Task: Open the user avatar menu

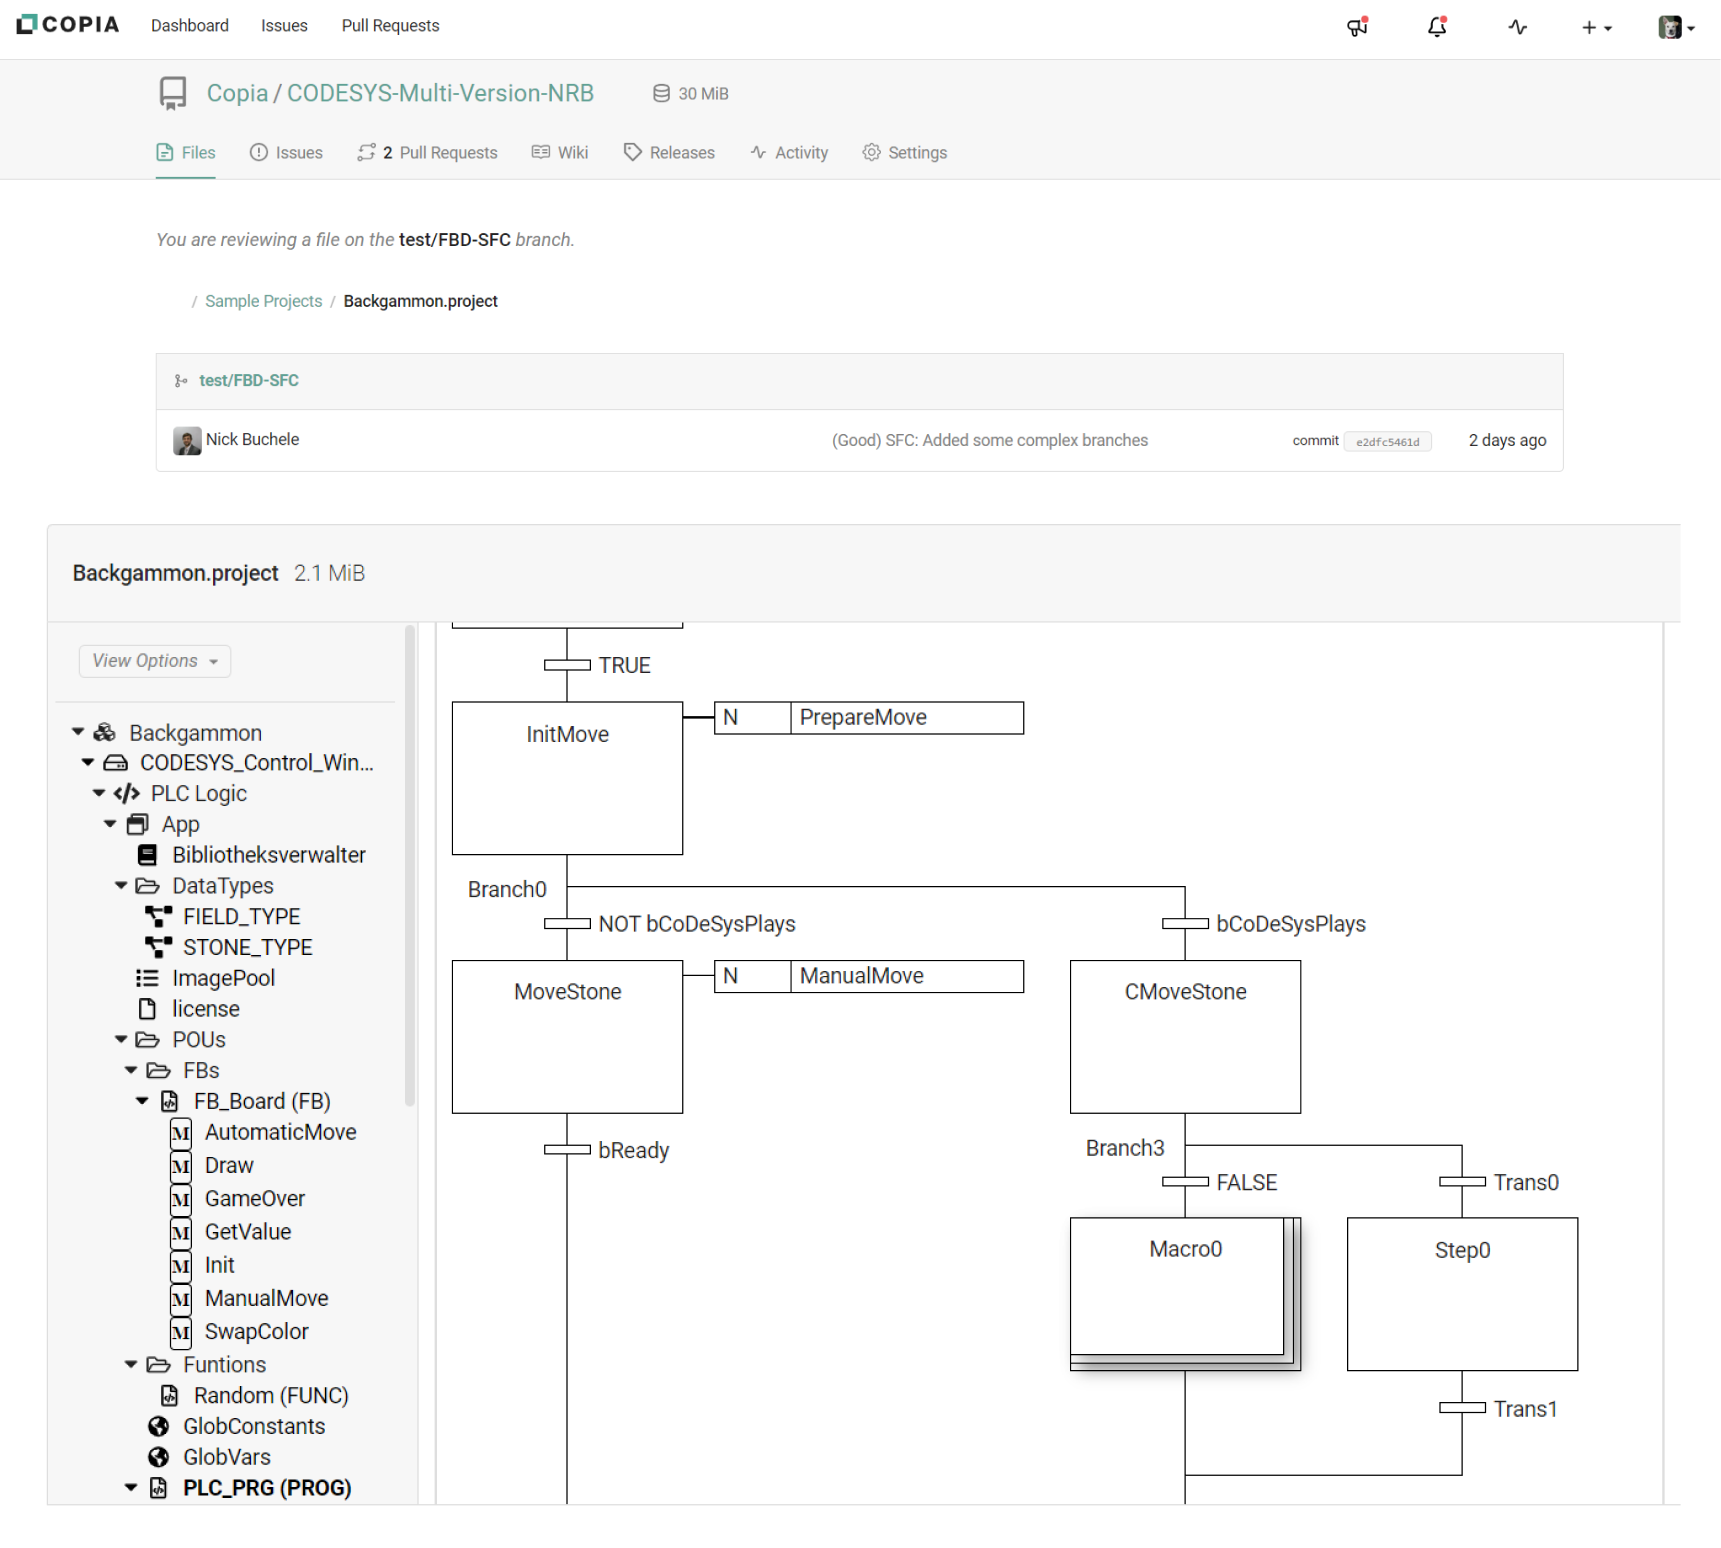Action: [x=1675, y=27]
